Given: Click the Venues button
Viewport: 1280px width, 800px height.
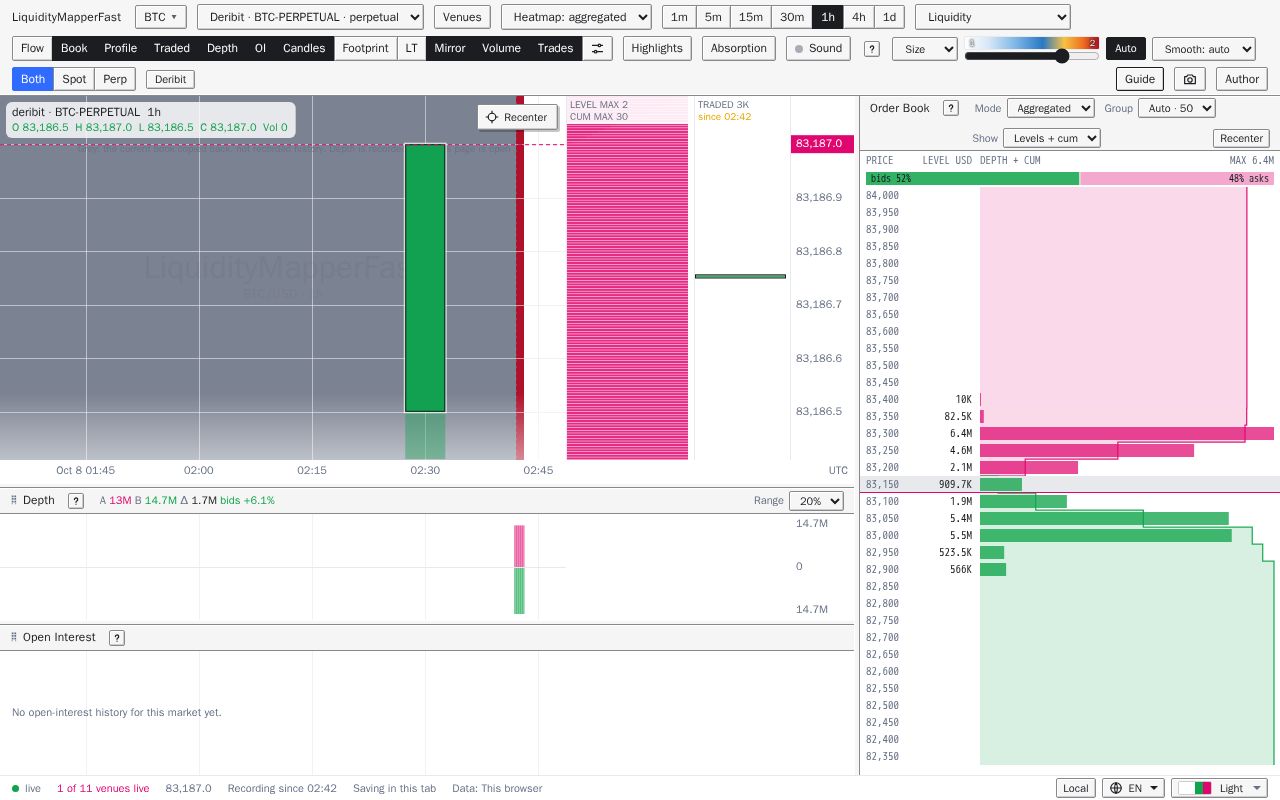Looking at the screenshot, I should (x=461, y=17).
